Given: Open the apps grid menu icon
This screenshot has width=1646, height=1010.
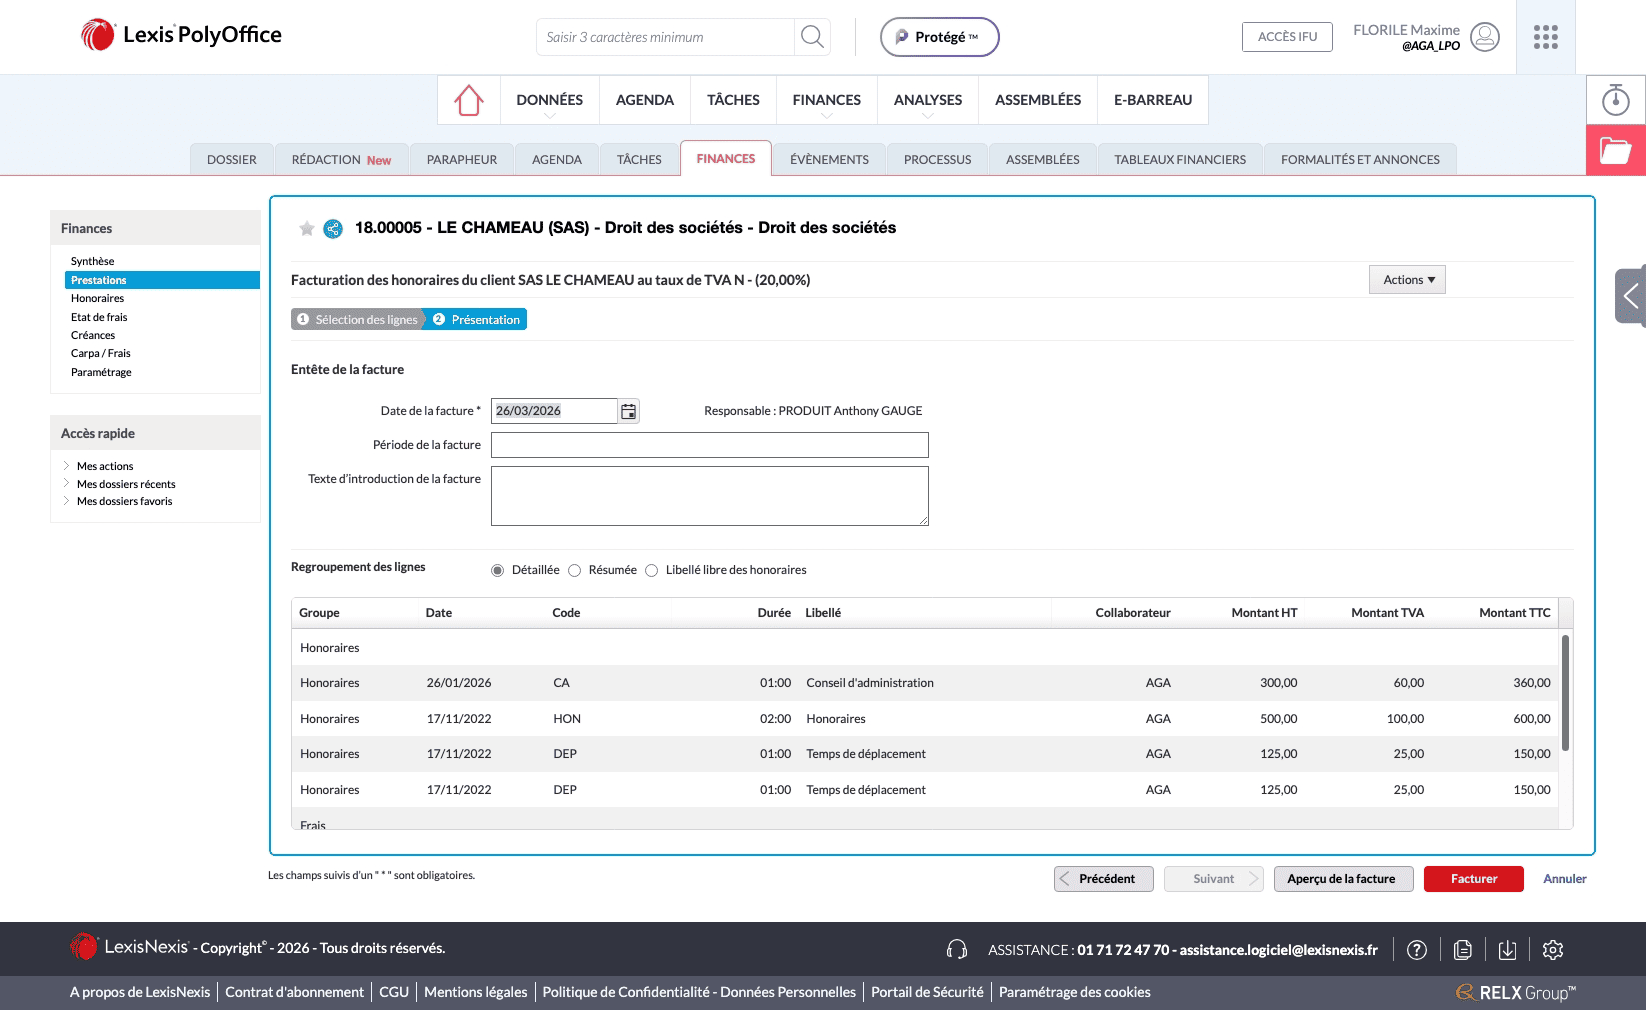Looking at the screenshot, I should pos(1545,37).
